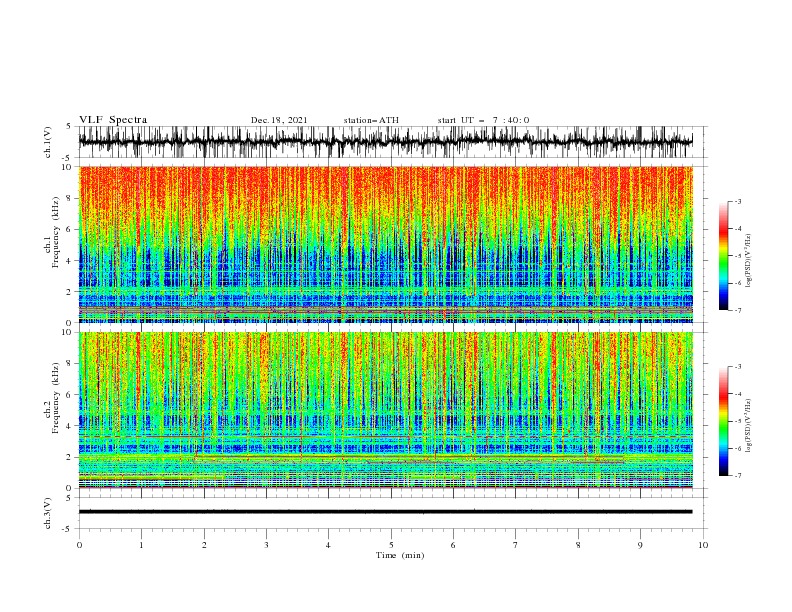The width and height of the screenshot is (792, 612).
Task: Click the ch.1 spectrogram panel
Action: tap(385, 244)
